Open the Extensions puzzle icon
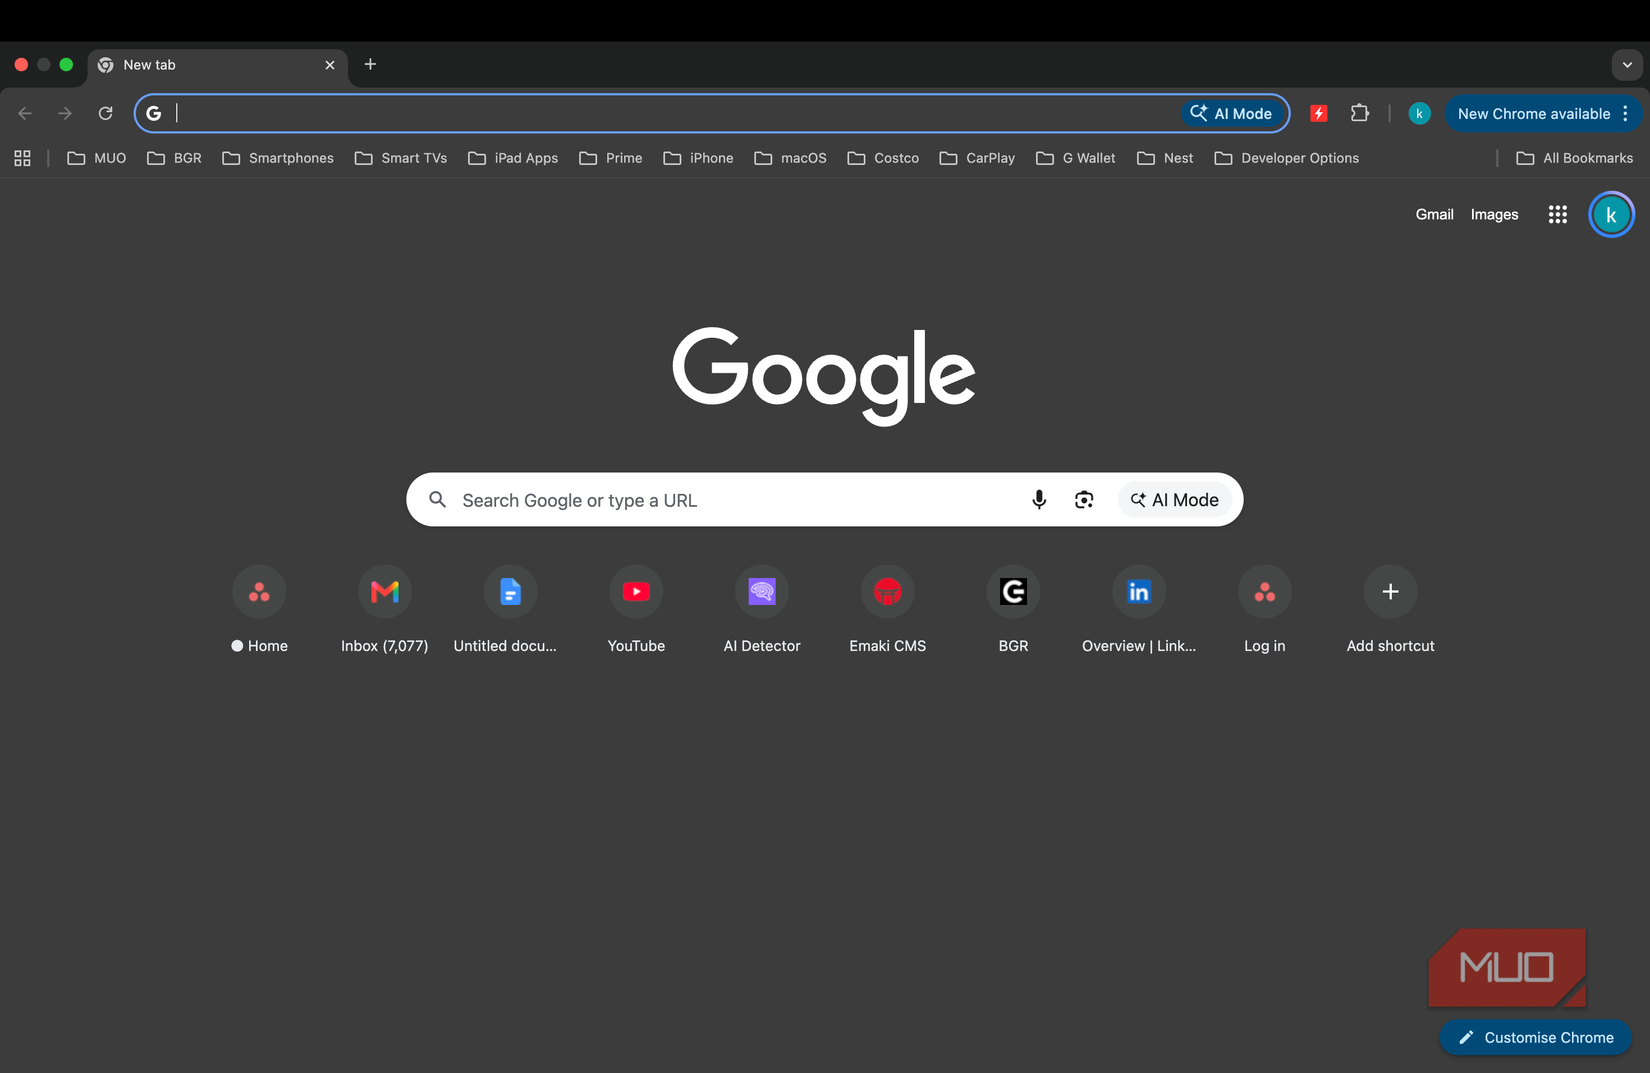This screenshot has height=1073, width=1650. click(x=1359, y=113)
